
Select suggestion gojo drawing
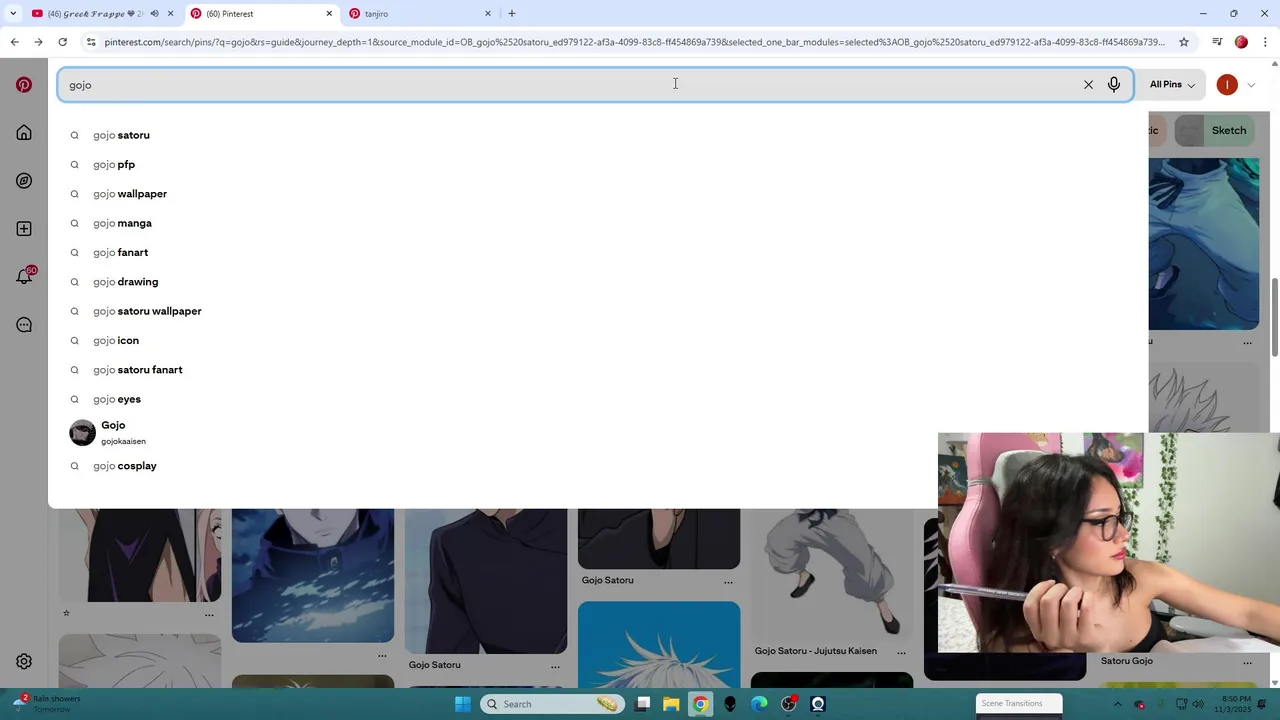tap(125, 282)
